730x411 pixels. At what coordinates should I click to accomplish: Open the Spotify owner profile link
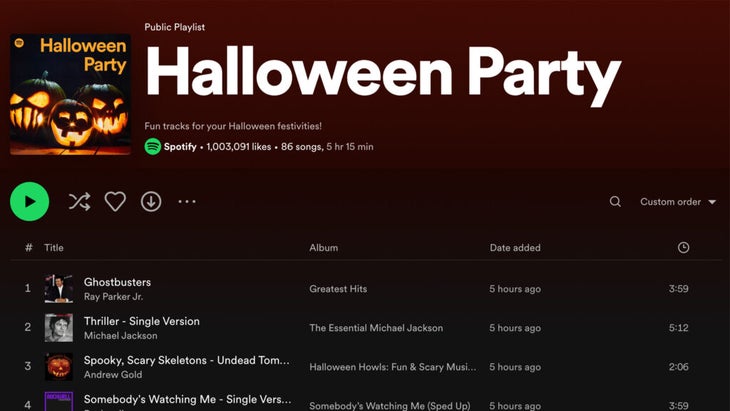pos(180,147)
